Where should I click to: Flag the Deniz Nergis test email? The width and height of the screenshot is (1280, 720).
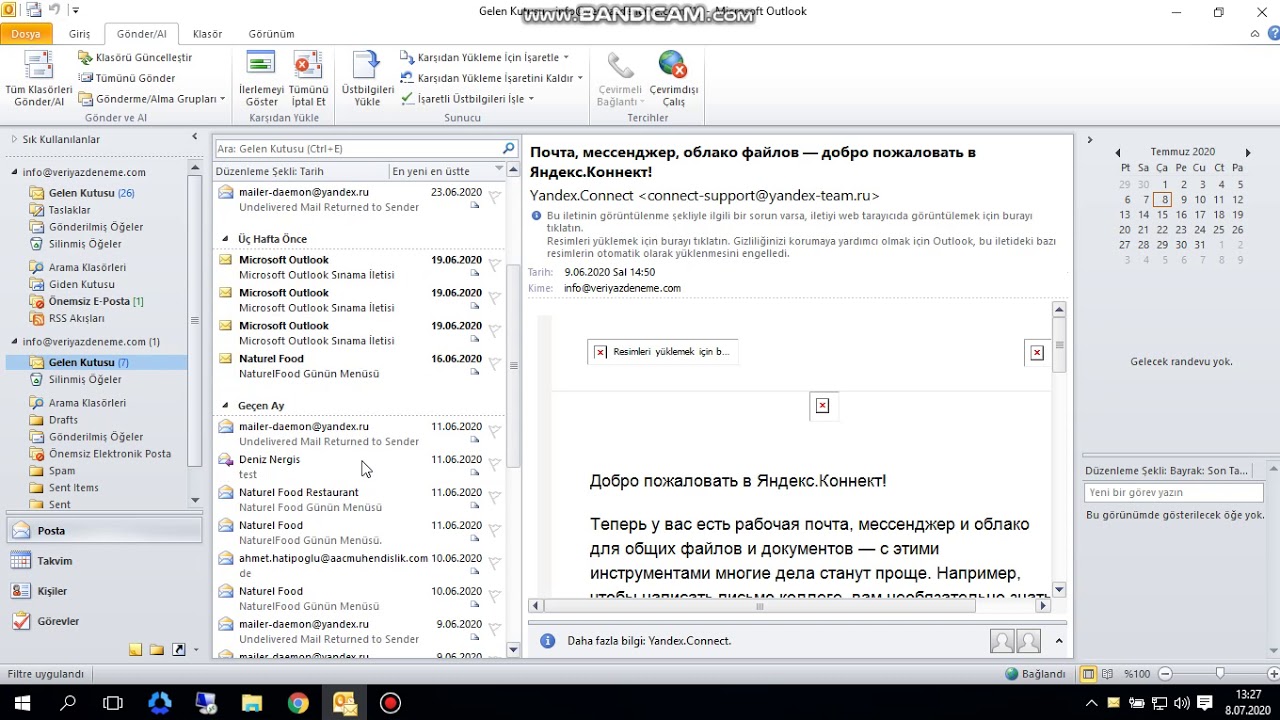(494, 465)
